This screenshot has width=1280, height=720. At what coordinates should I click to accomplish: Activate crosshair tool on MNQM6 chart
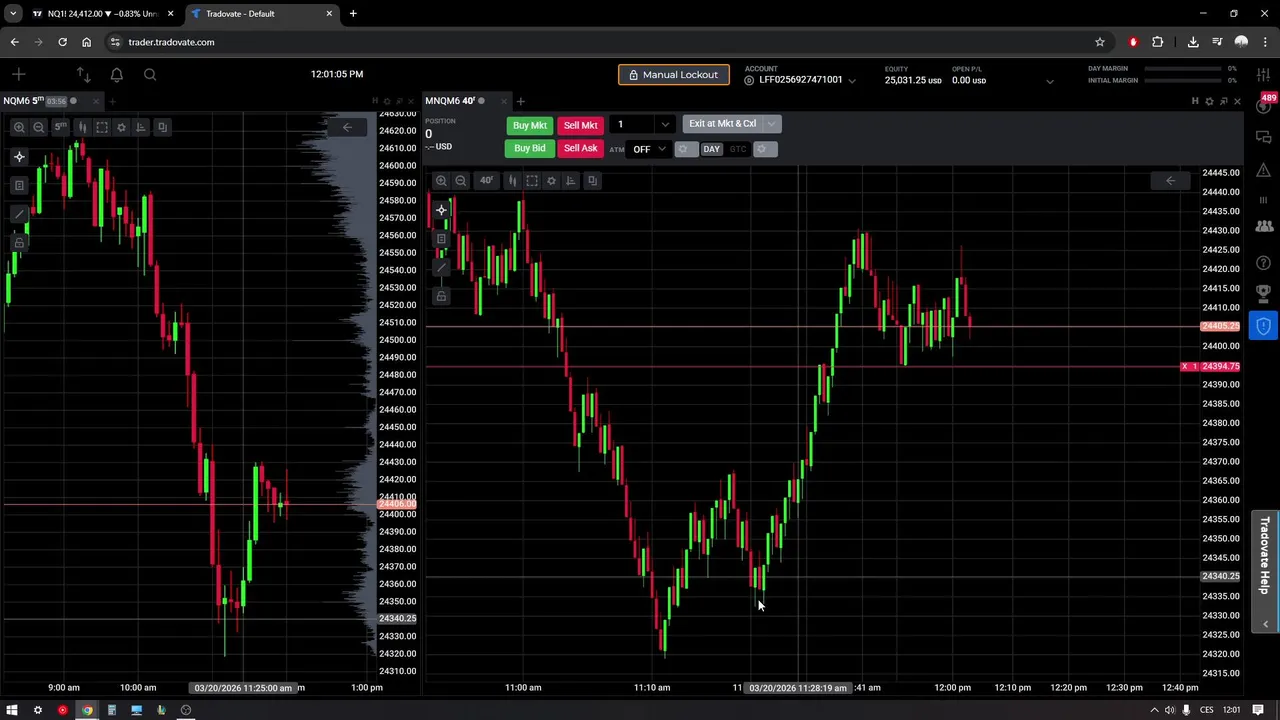coord(441,211)
